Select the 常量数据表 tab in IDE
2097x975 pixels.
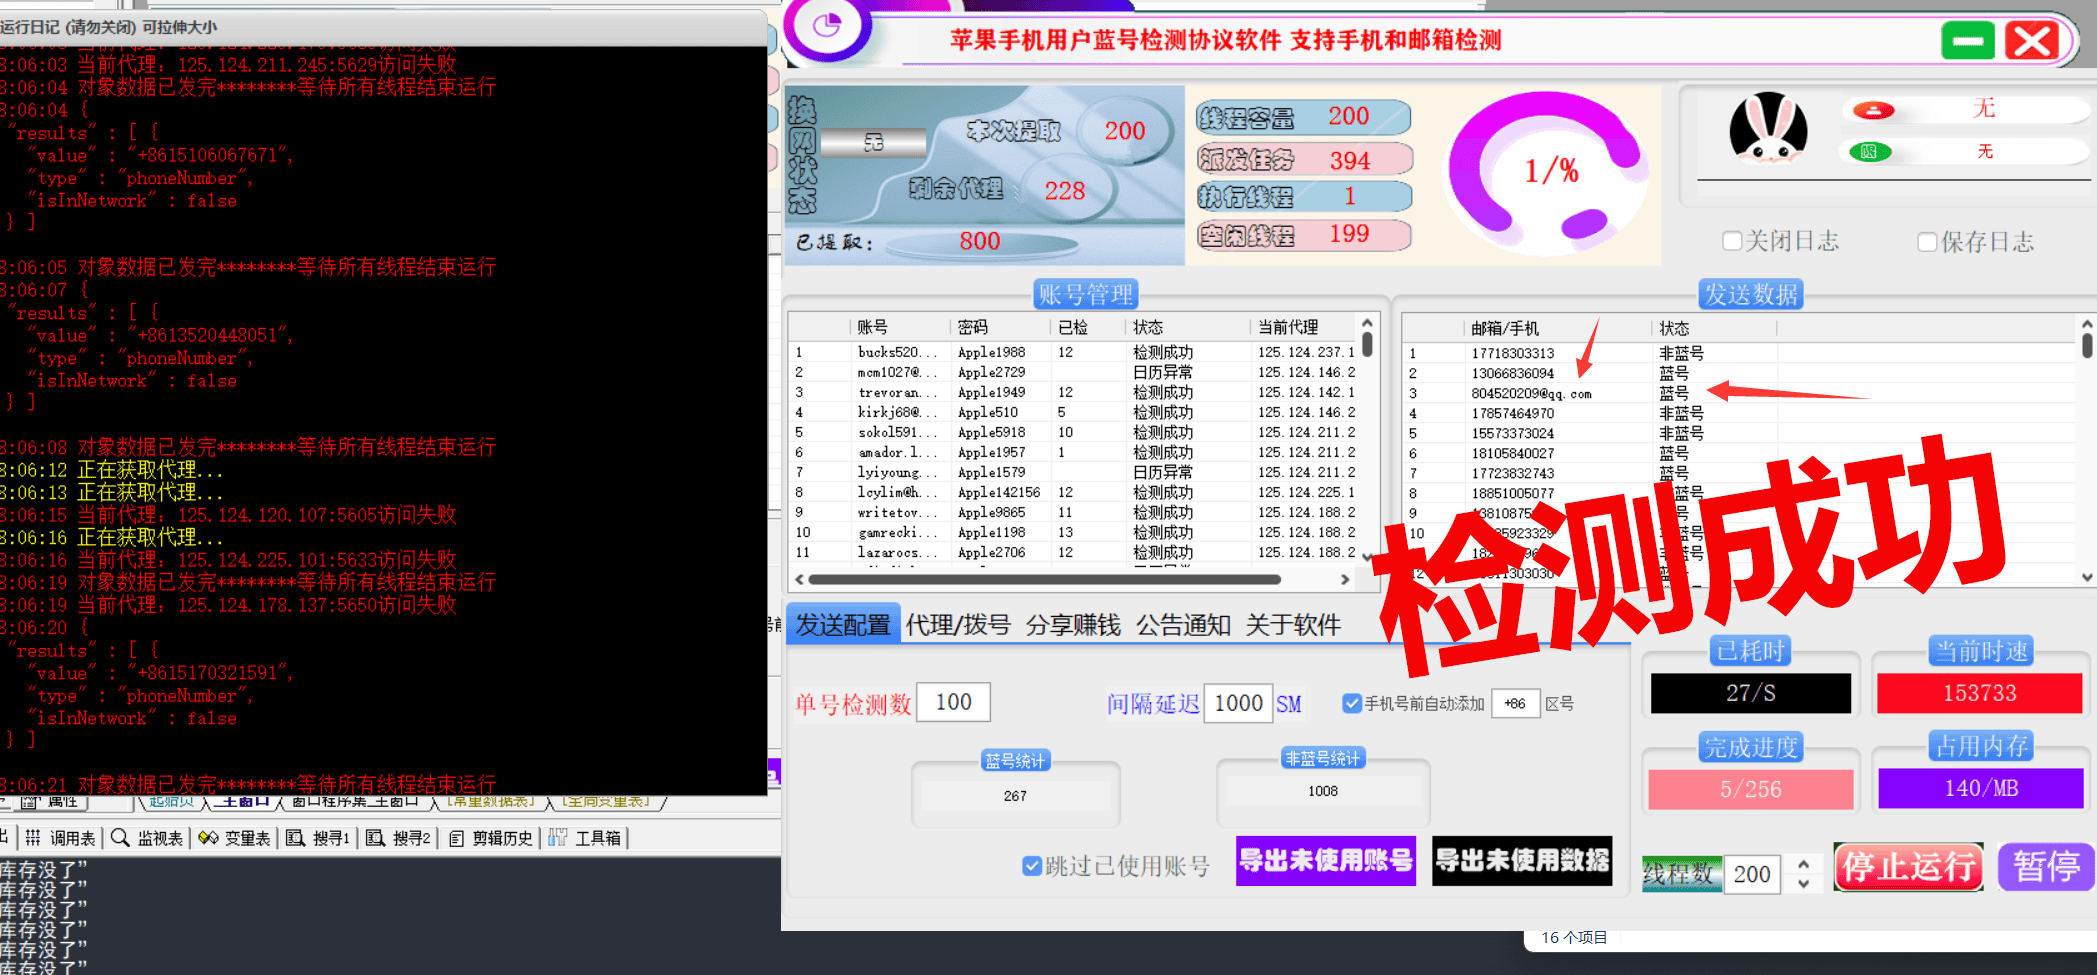click(490, 802)
